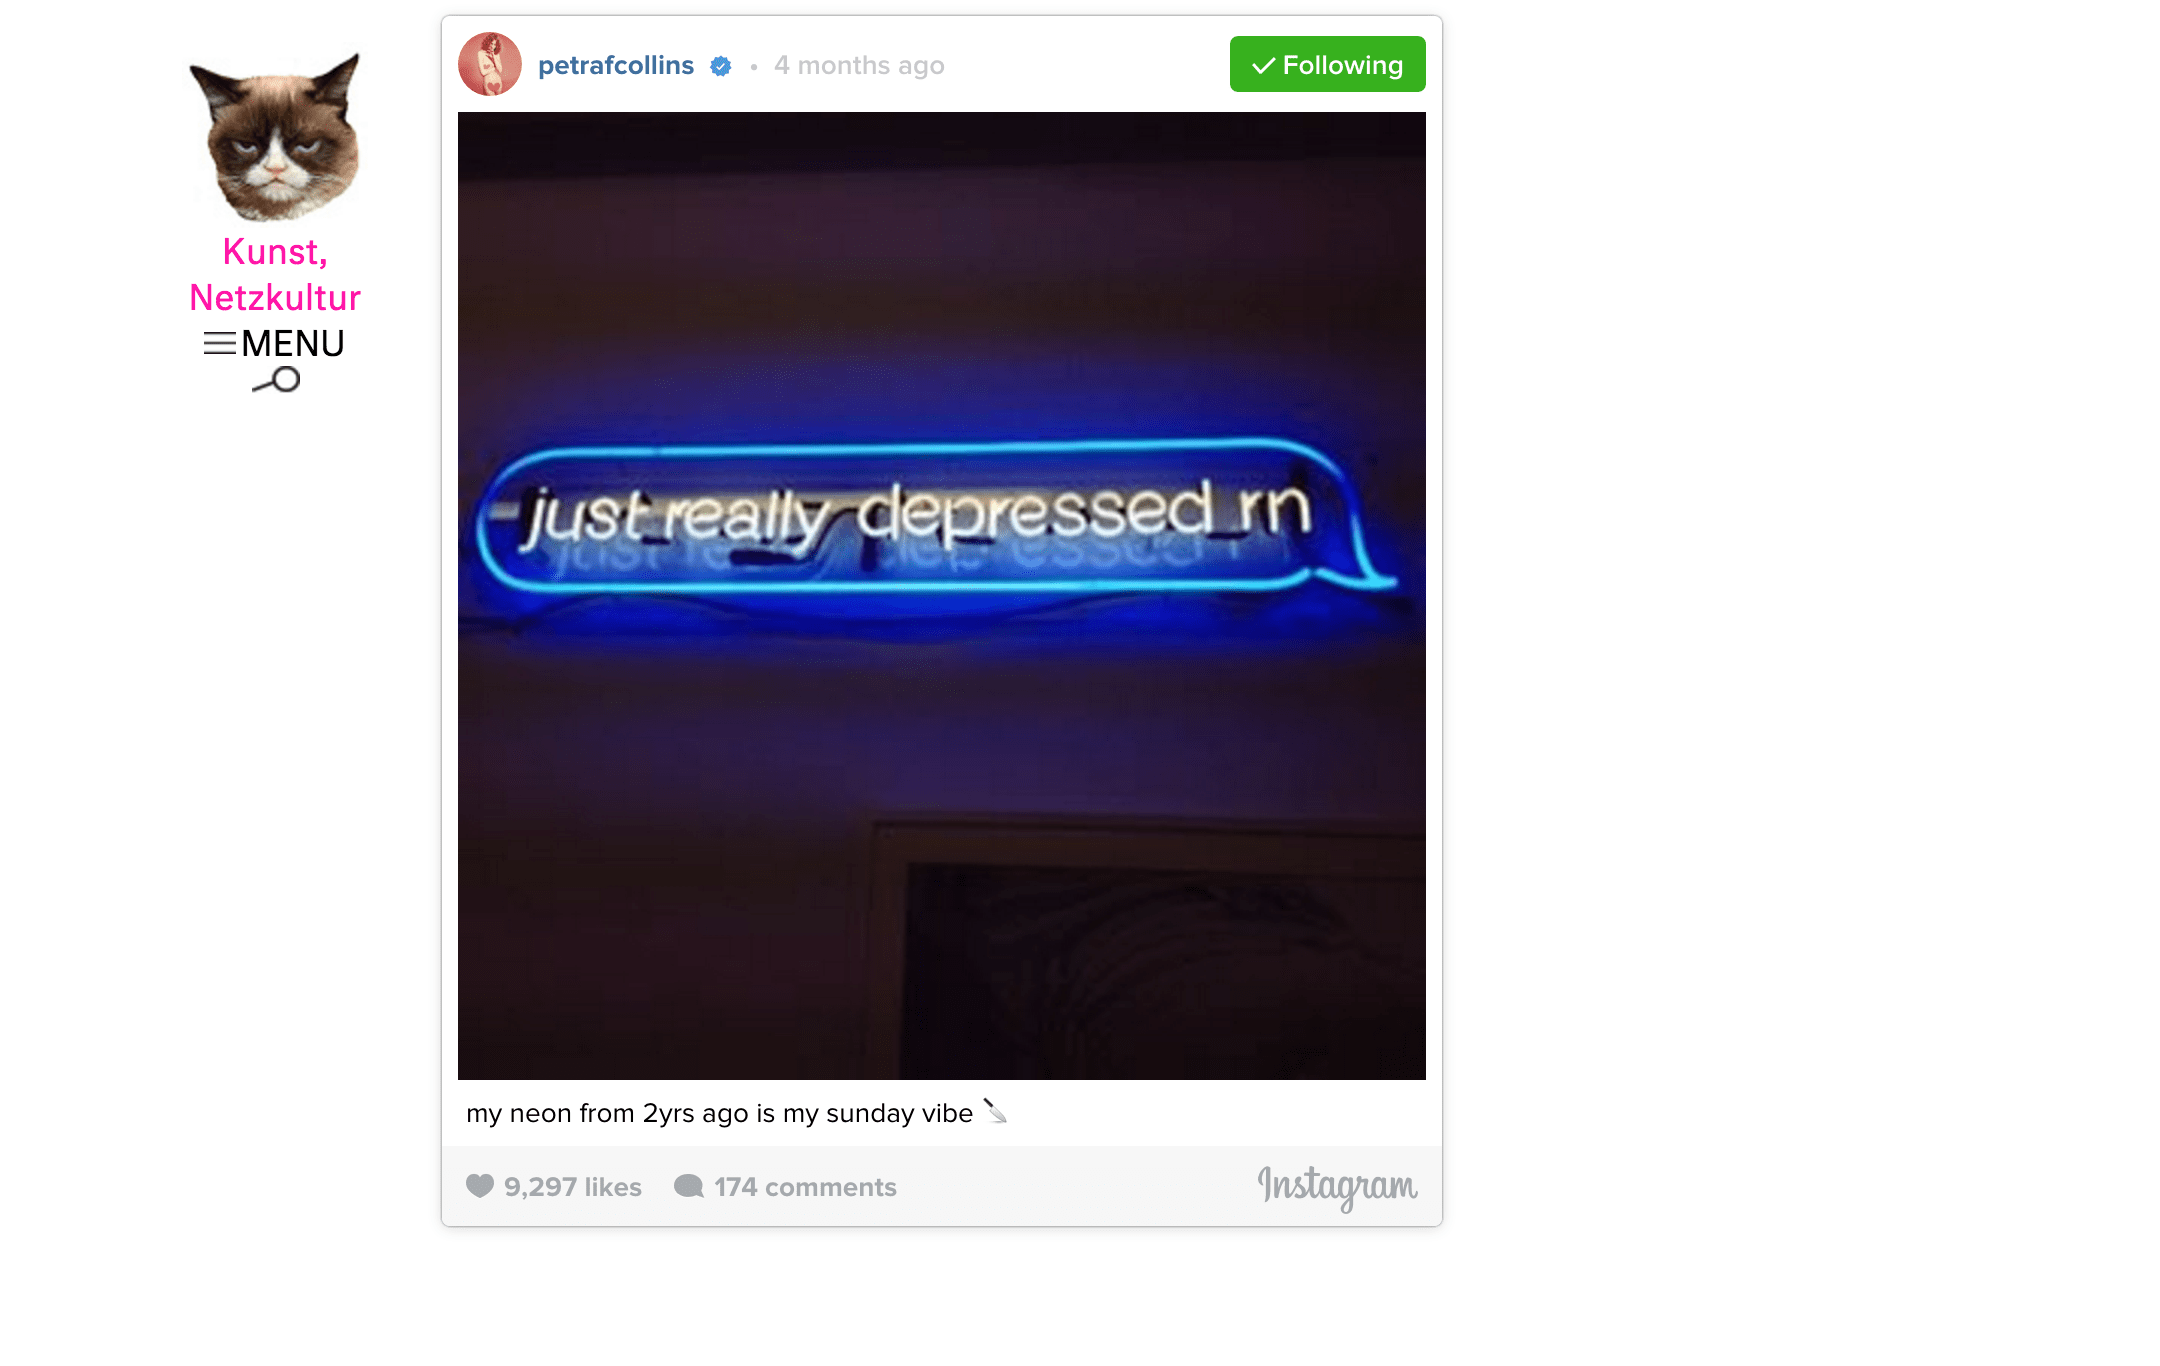
Task: Click the speech bubble comments icon
Action: pyautogui.click(x=689, y=1187)
